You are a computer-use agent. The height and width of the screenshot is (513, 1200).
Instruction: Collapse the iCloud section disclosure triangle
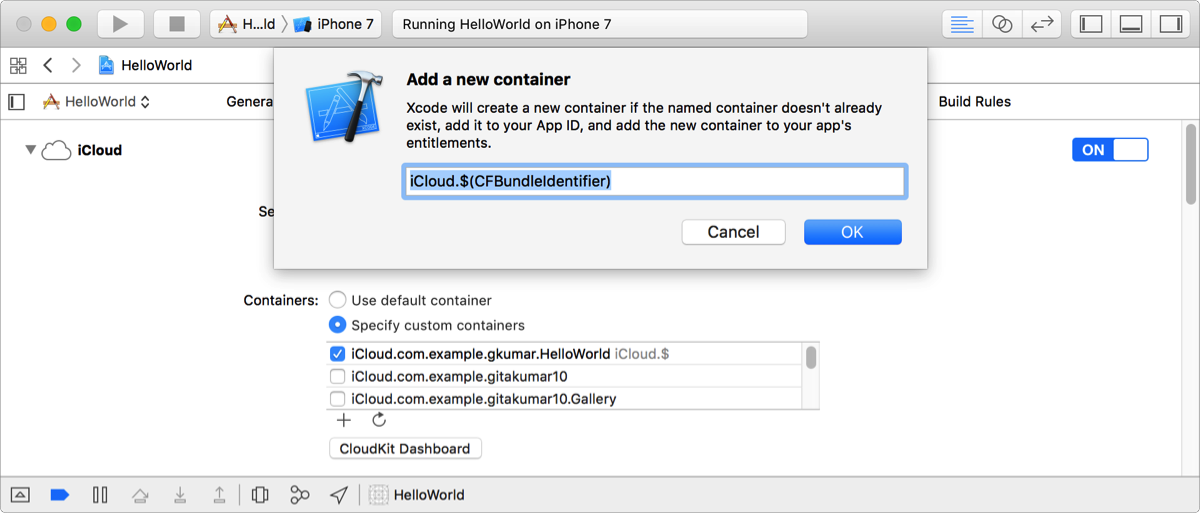(x=31, y=150)
